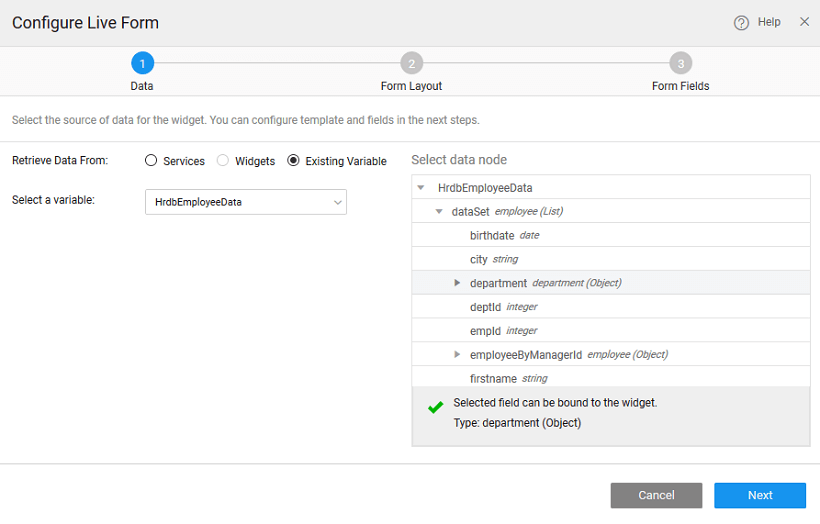Click the Cancel button

tap(656, 495)
